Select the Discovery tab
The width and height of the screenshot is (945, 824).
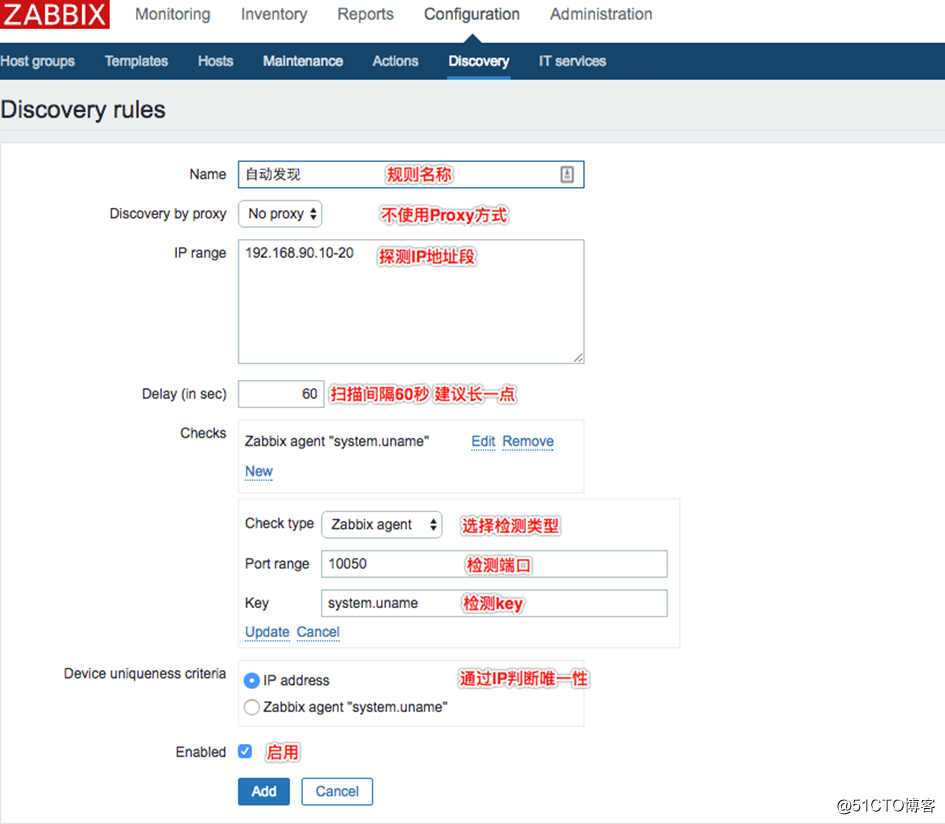tap(479, 61)
